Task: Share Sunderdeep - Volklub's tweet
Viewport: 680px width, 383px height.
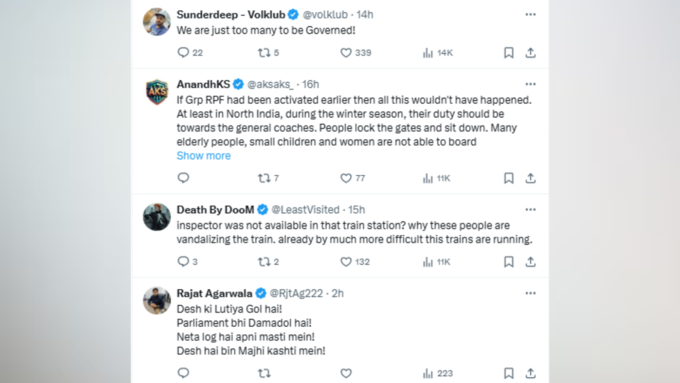Action: [530, 53]
